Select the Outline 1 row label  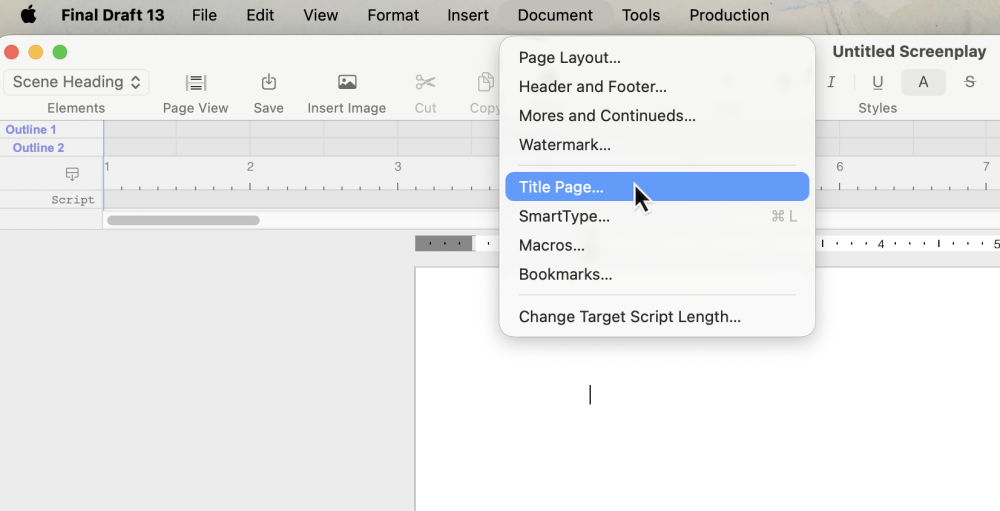click(31, 130)
